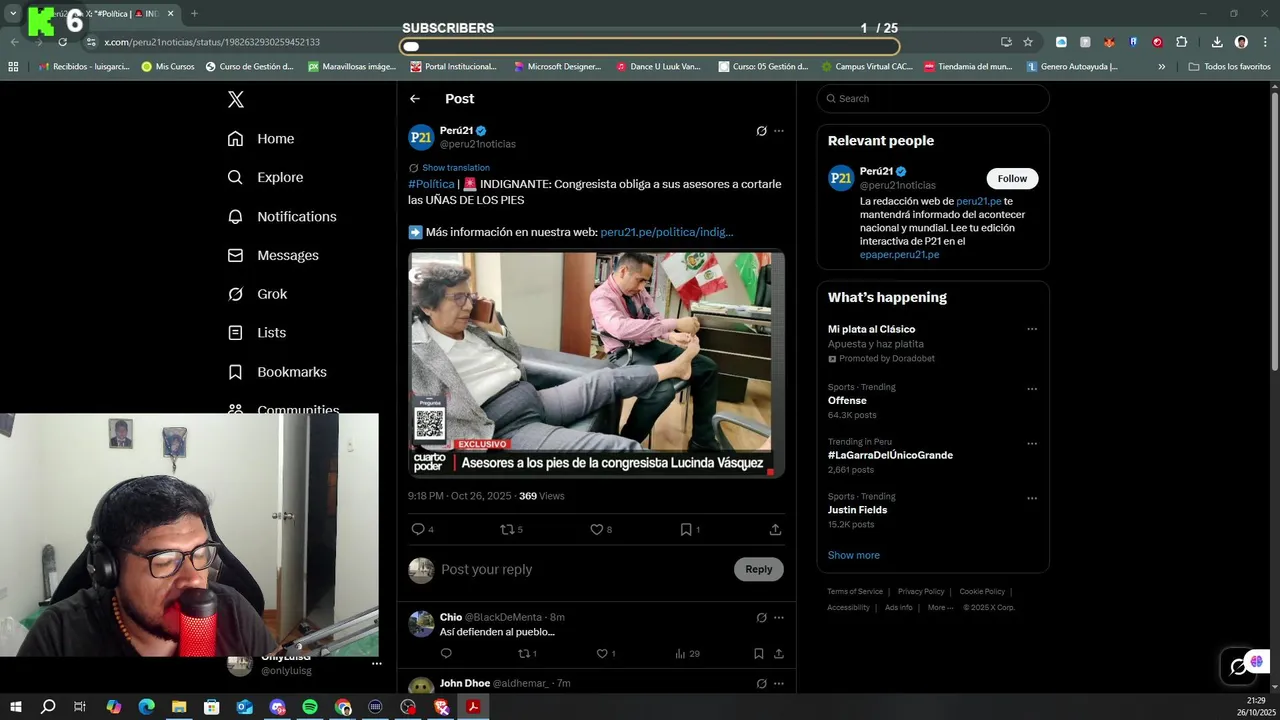
Task: Open the Justin Fields trend
Action: point(857,510)
